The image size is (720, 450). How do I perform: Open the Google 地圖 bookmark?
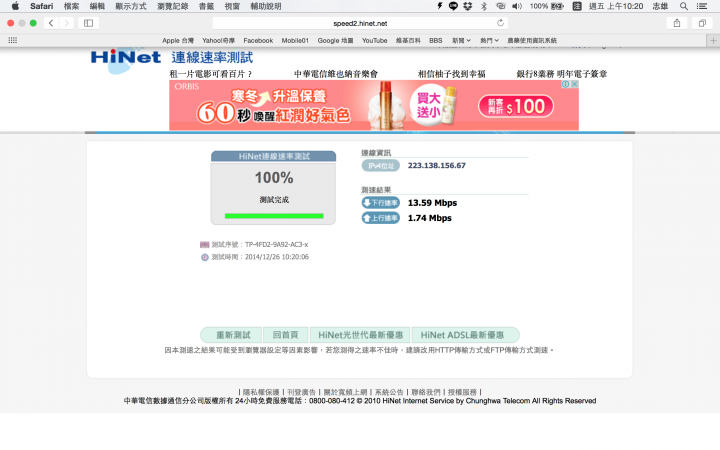click(335, 40)
